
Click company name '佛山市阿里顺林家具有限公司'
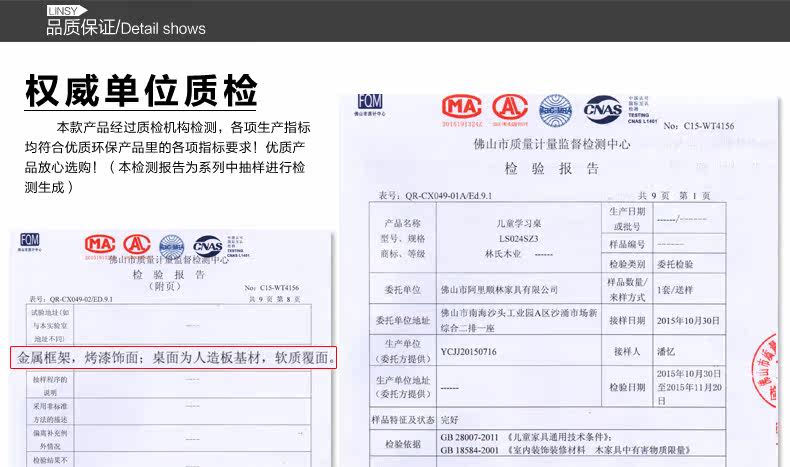(x=499, y=290)
